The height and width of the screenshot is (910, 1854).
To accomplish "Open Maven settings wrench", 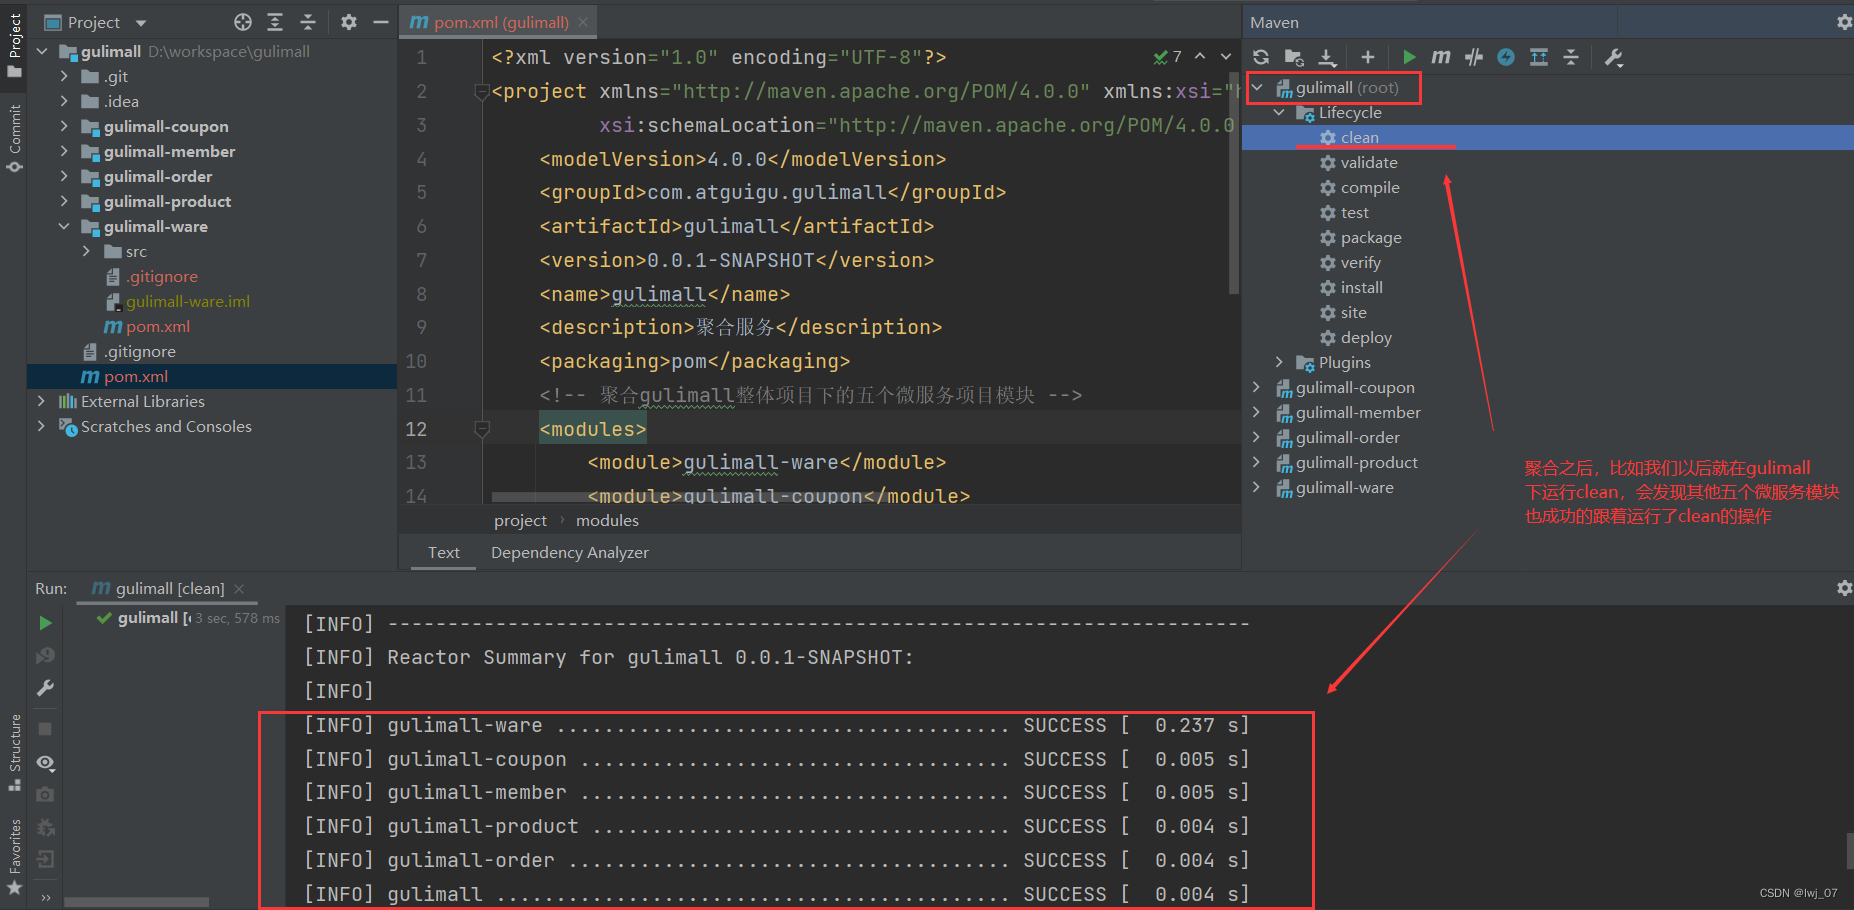I will click(1613, 57).
